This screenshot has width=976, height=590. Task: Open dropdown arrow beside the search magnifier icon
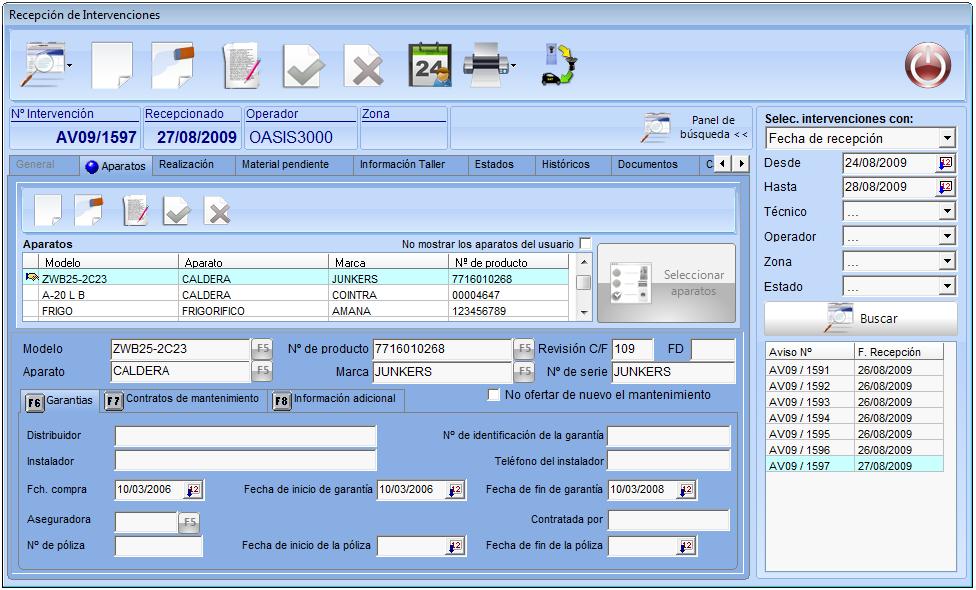pyautogui.click(x=69, y=65)
